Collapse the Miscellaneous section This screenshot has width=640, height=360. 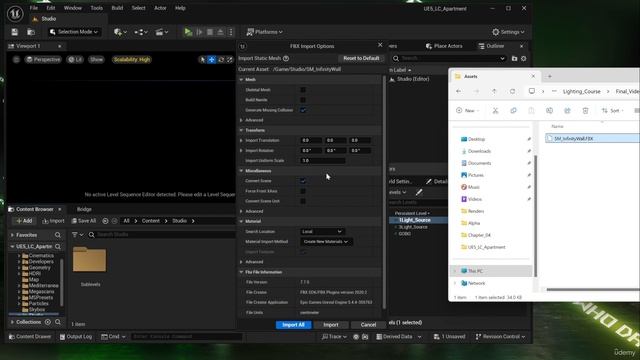[x=241, y=171]
